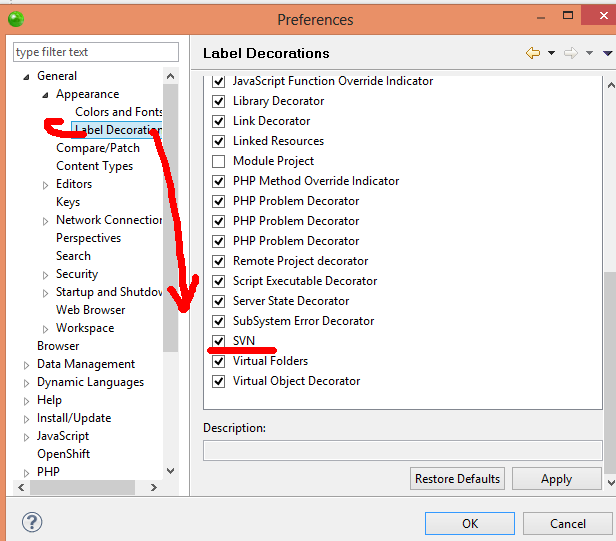The width and height of the screenshot is (616, 541).
Task: Collapse the Appearance tree node
Action: click(x=46, y=95)
